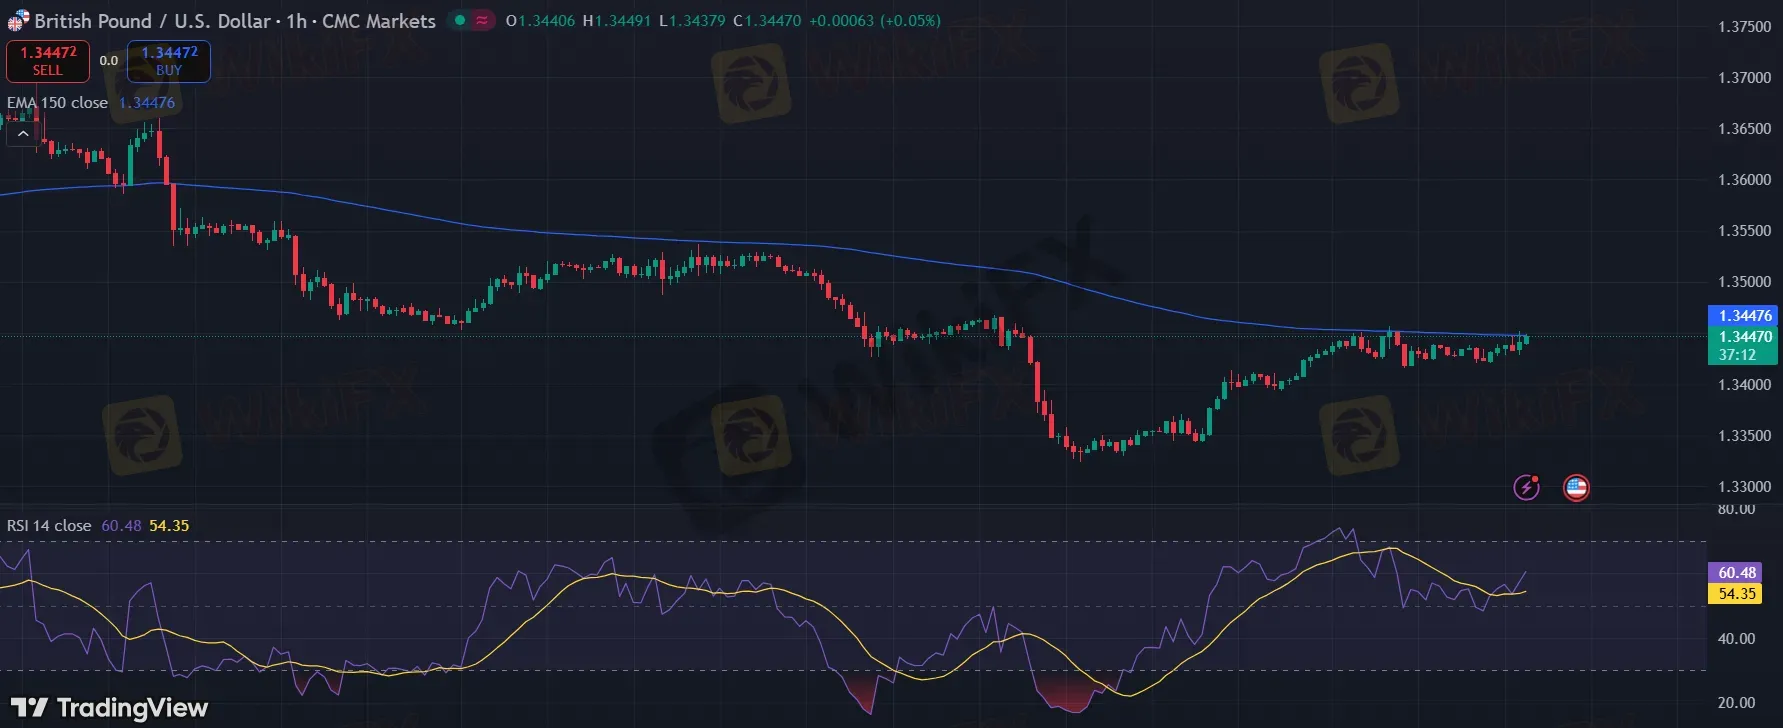Viewport: 1783px width, 728px height.
Task: Click the pink approximate-data indicator icon
Action: [x=483, y=20]
